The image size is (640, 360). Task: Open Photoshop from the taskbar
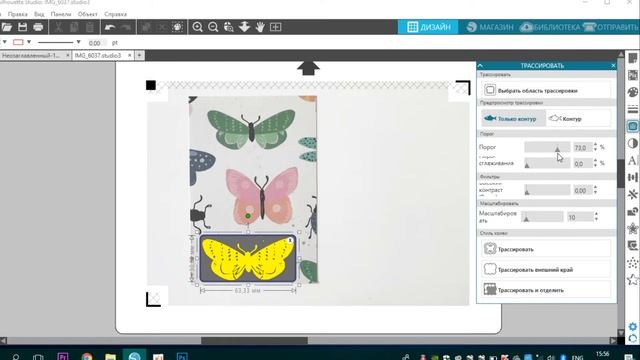click(182, 357)
